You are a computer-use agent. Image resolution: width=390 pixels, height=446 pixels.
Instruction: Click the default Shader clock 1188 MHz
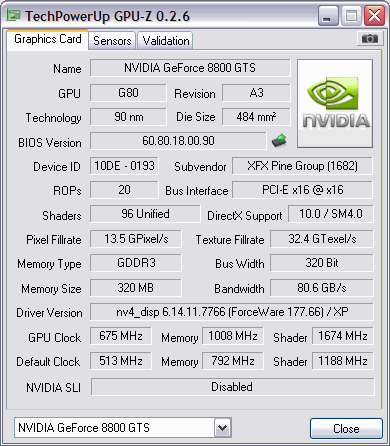pyautogui.click(x=343, y=361)
